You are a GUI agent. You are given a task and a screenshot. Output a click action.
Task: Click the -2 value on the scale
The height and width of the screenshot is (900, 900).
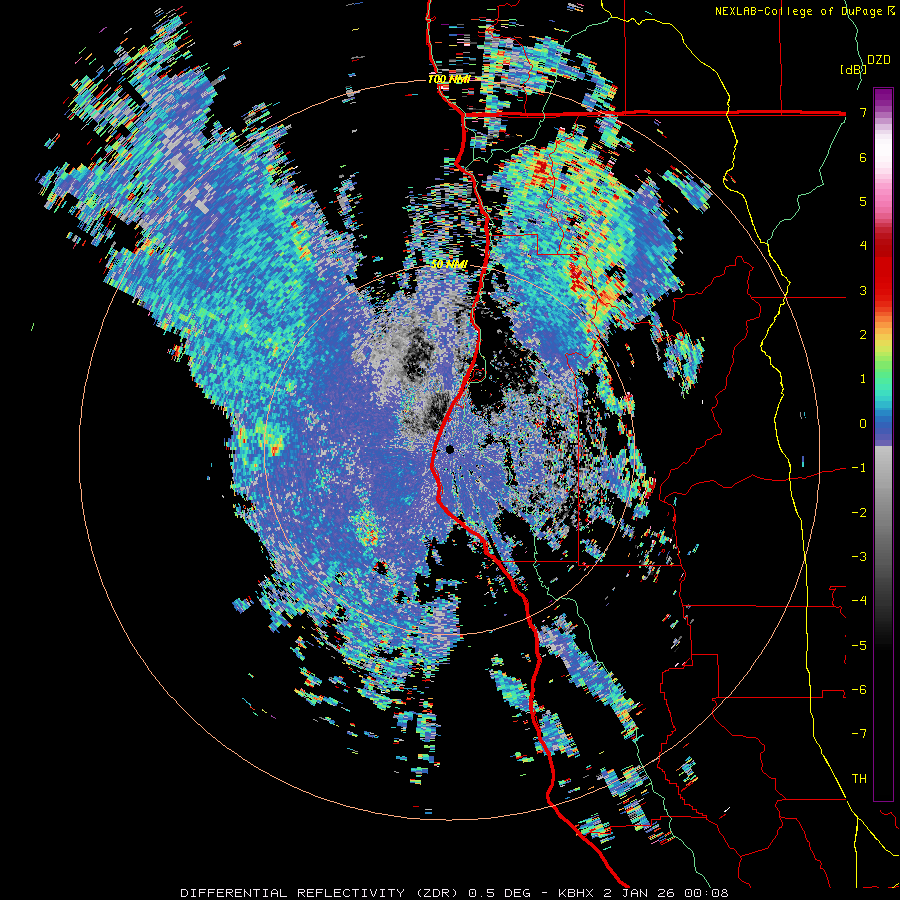(859, 513)
